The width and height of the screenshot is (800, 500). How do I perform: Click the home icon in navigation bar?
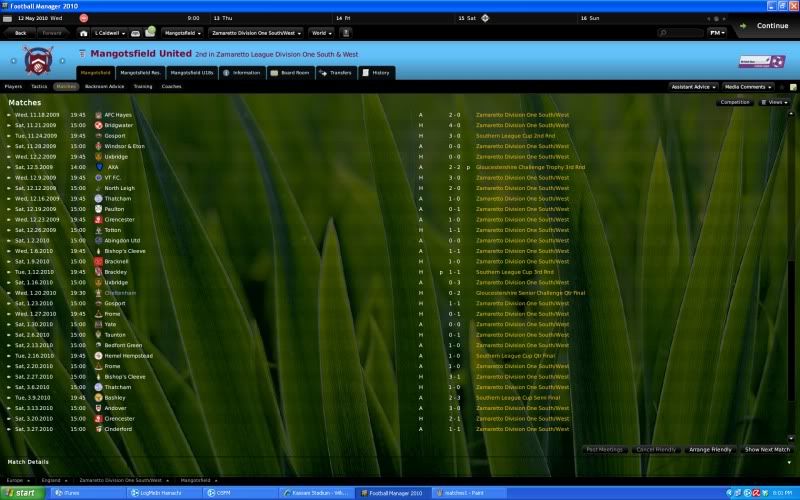point(84,32)
